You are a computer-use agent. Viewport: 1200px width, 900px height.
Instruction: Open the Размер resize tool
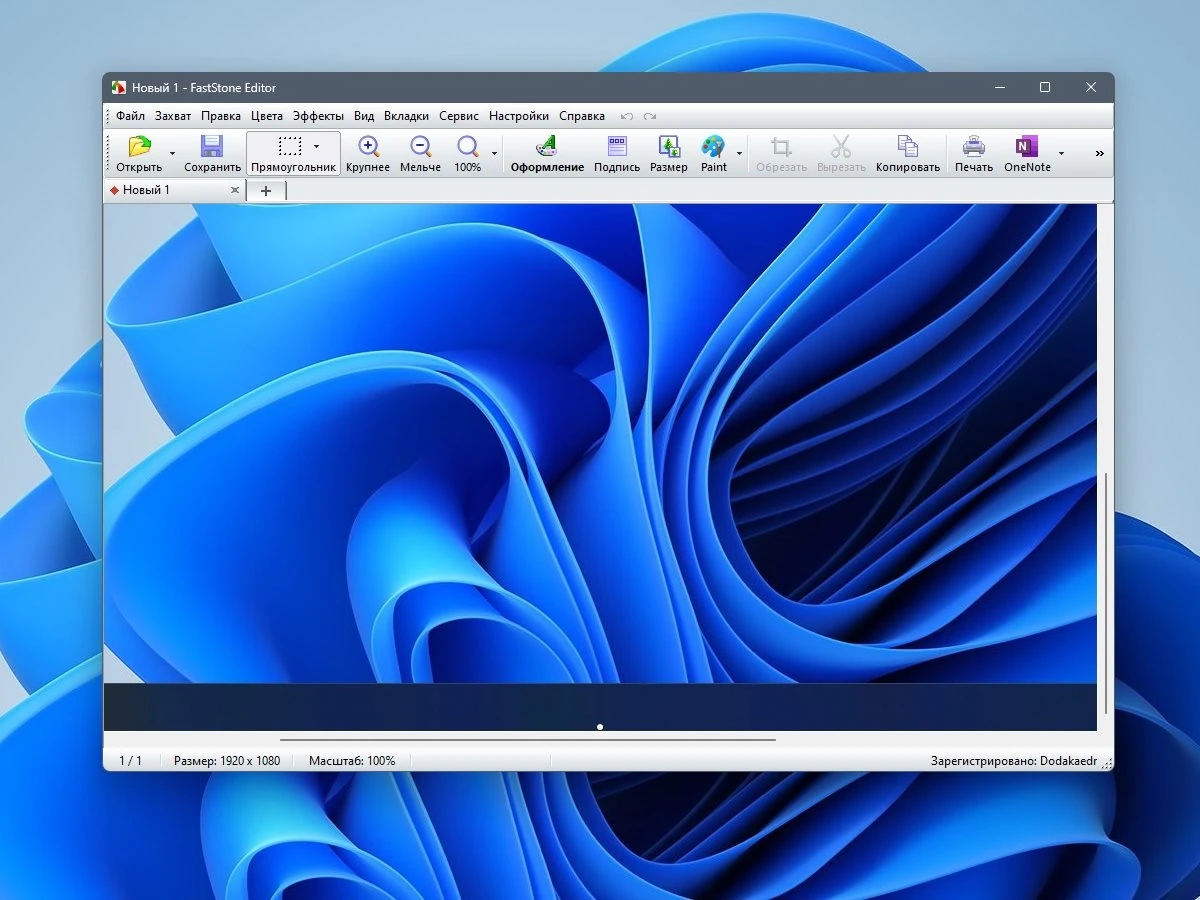pyautogui.click(x=669, y=153)
